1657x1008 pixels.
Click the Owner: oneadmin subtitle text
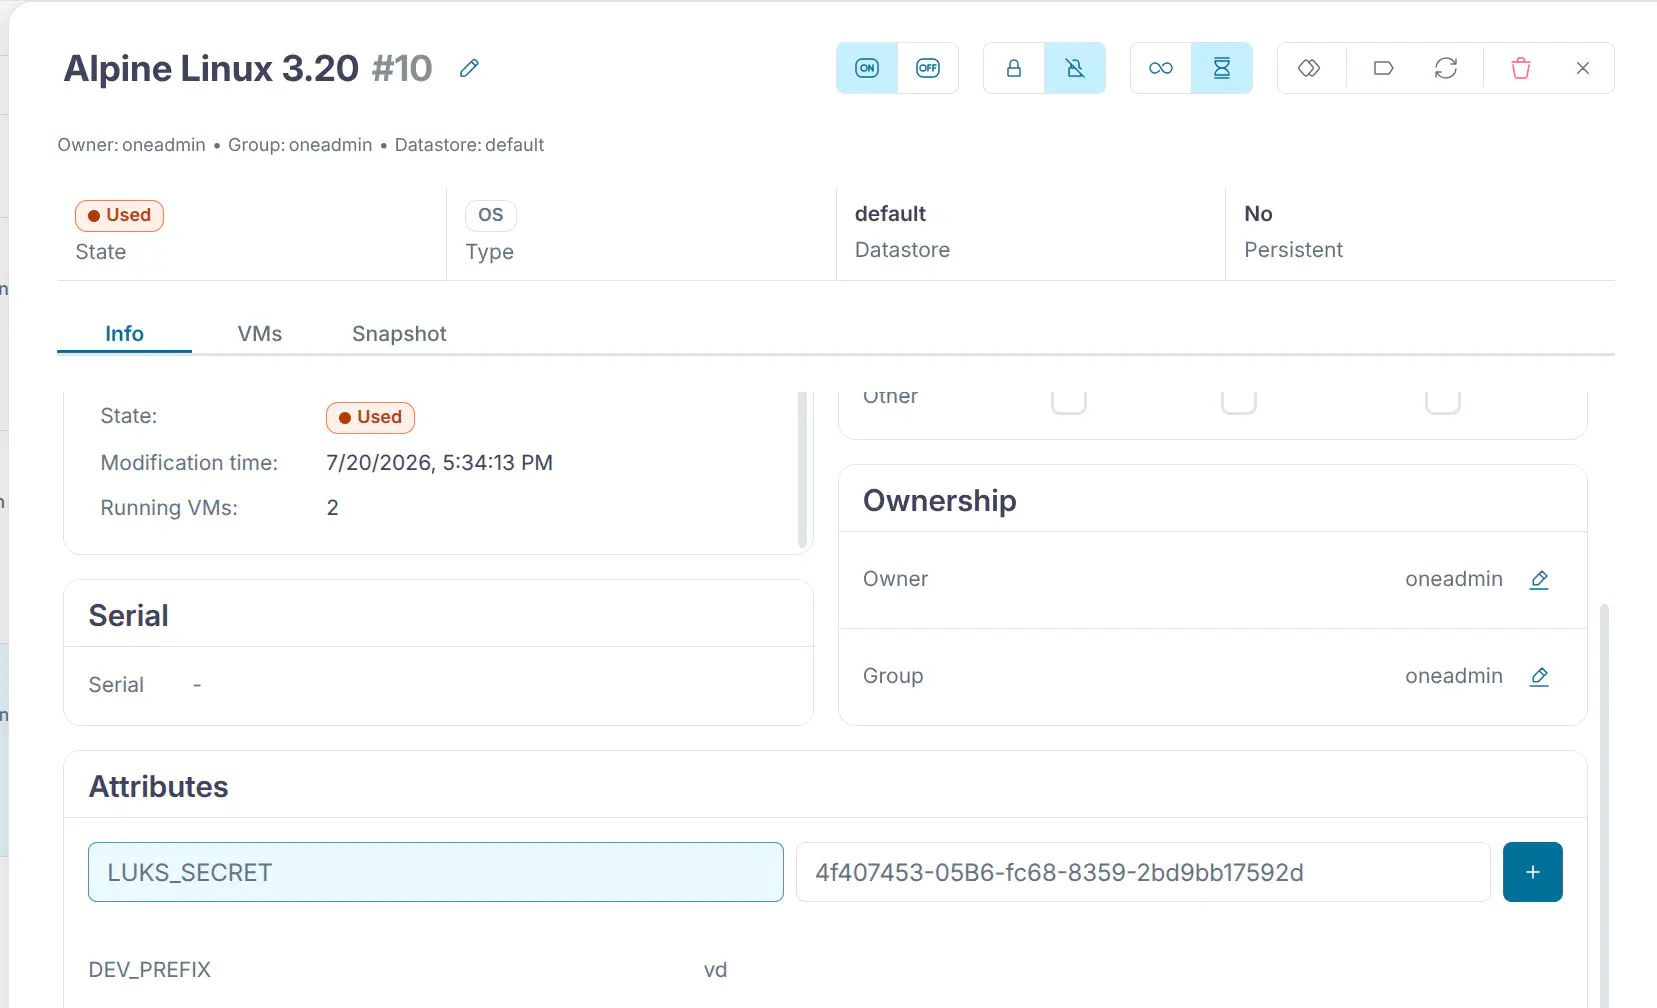tap(131, 145)
